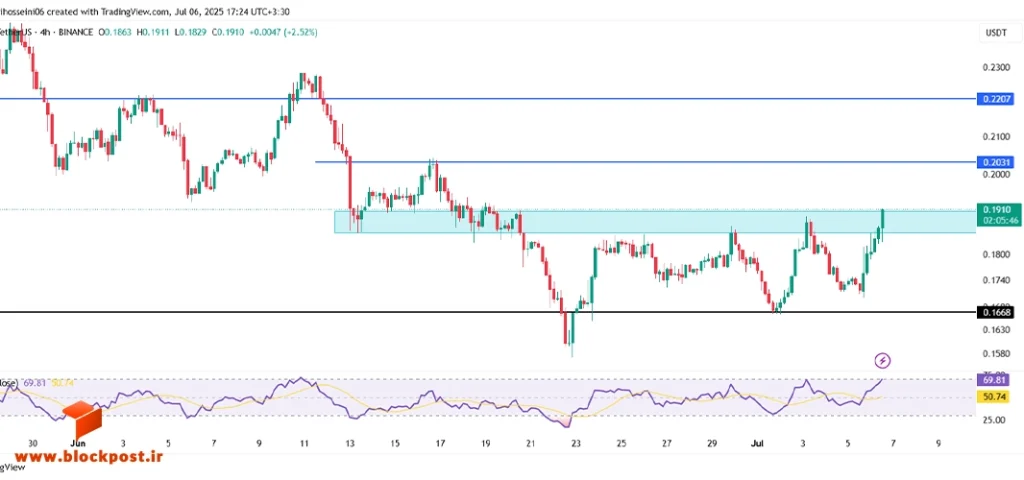Image resolution: width=1024 pixels, height=480 pixels.
Task: Click the 0.1800 price axis label
Action: click(x=995, y=254)
